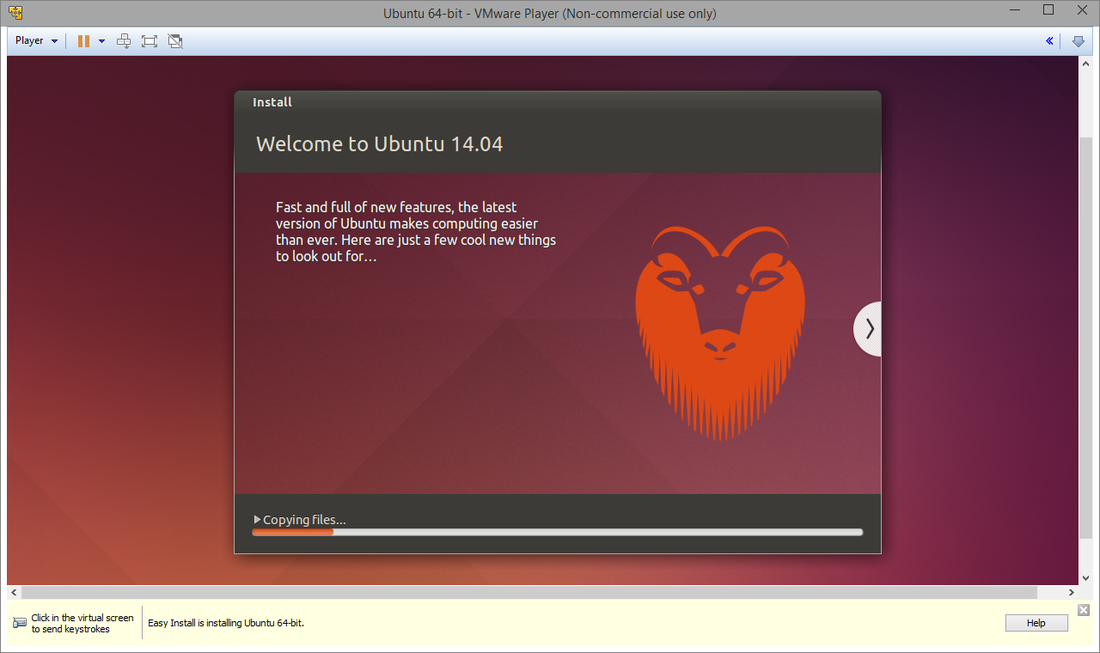Show the next installer slide
1100x653 pixels.
(868, 329)
